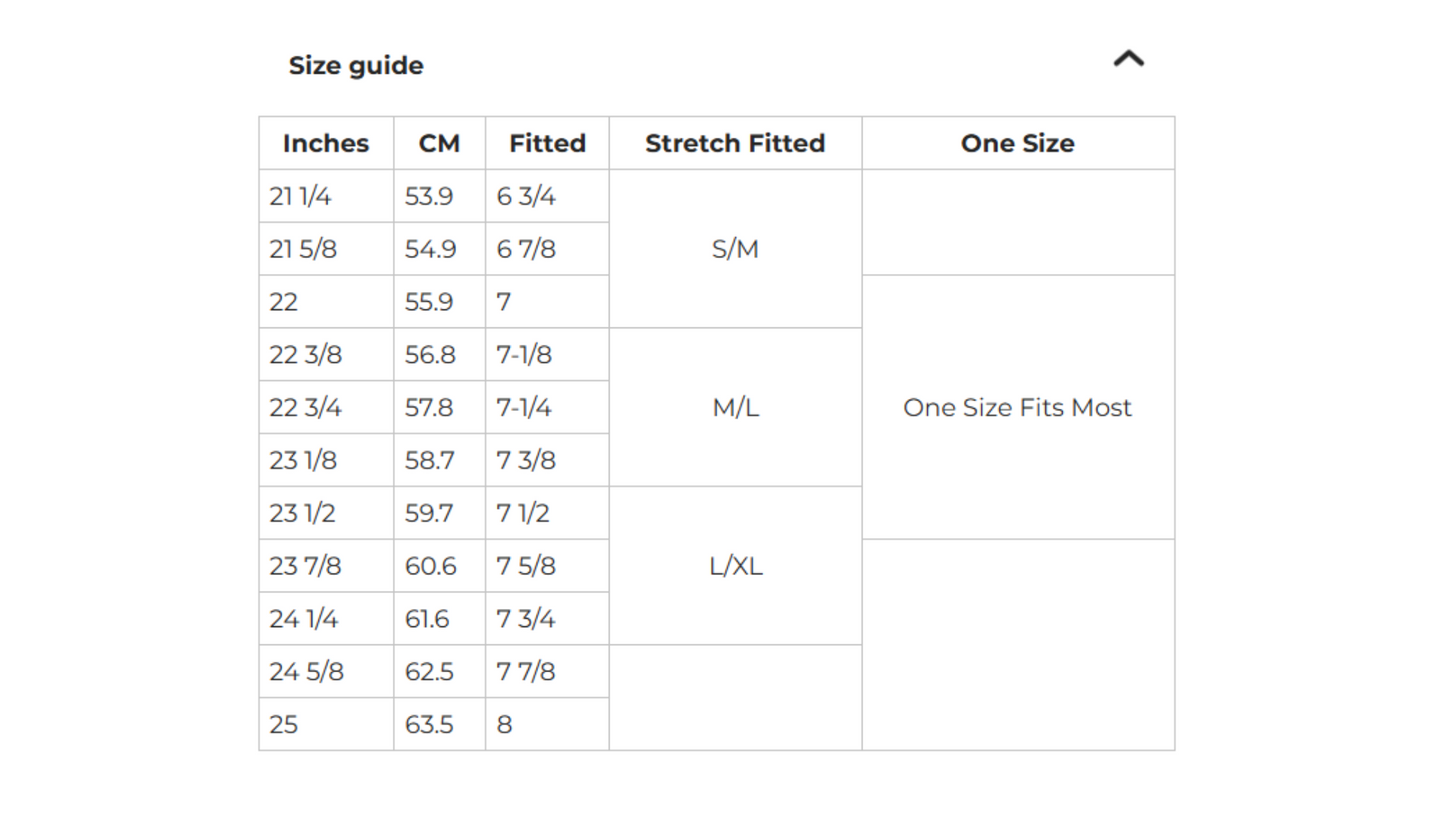Screen dimensions: 1445x813
Task: Click the 6 7/8 fitted size cell
Action: click(526, 250)
